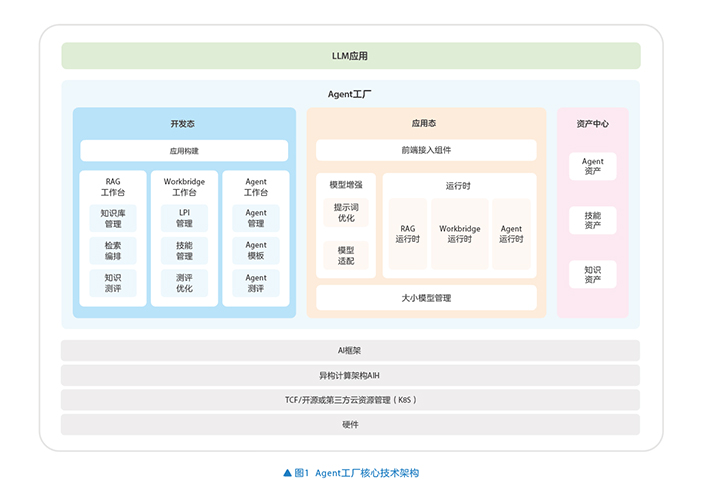This screenshot has width=708, height=500.
Task: Select the 应用构建 box
Action: pyautogui.click(x=184, y=151)
